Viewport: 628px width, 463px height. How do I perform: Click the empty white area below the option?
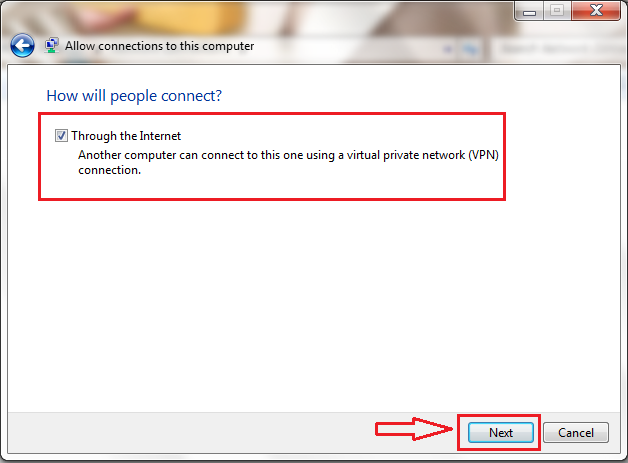click(314, 304)
